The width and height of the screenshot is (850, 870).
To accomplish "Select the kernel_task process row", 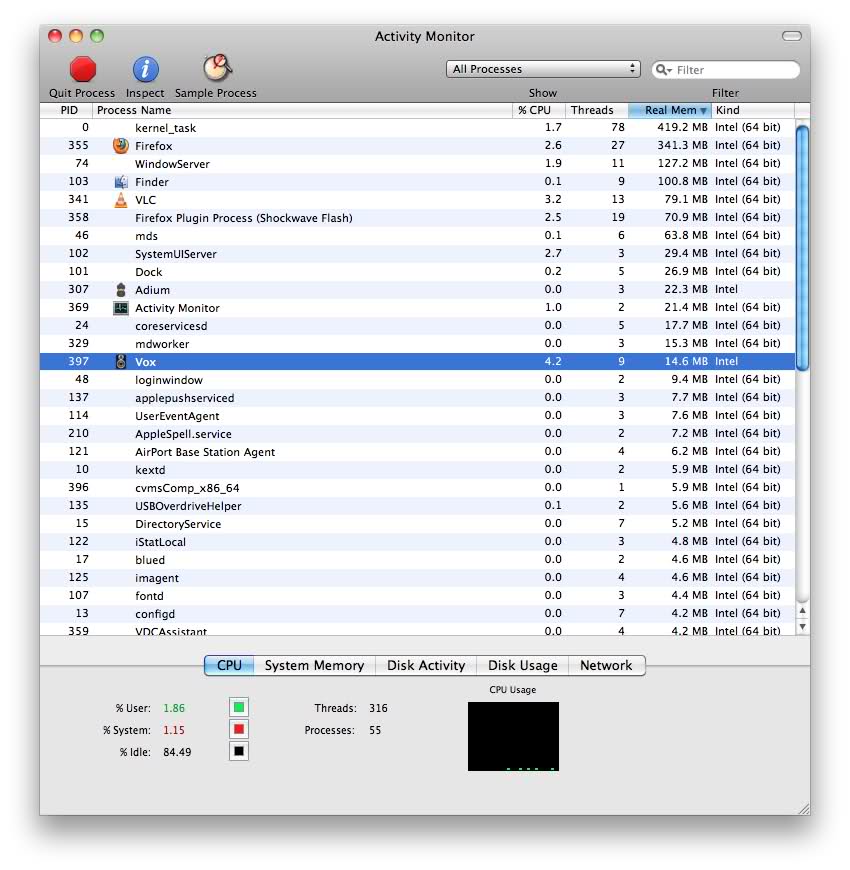I will pos(417,128).
